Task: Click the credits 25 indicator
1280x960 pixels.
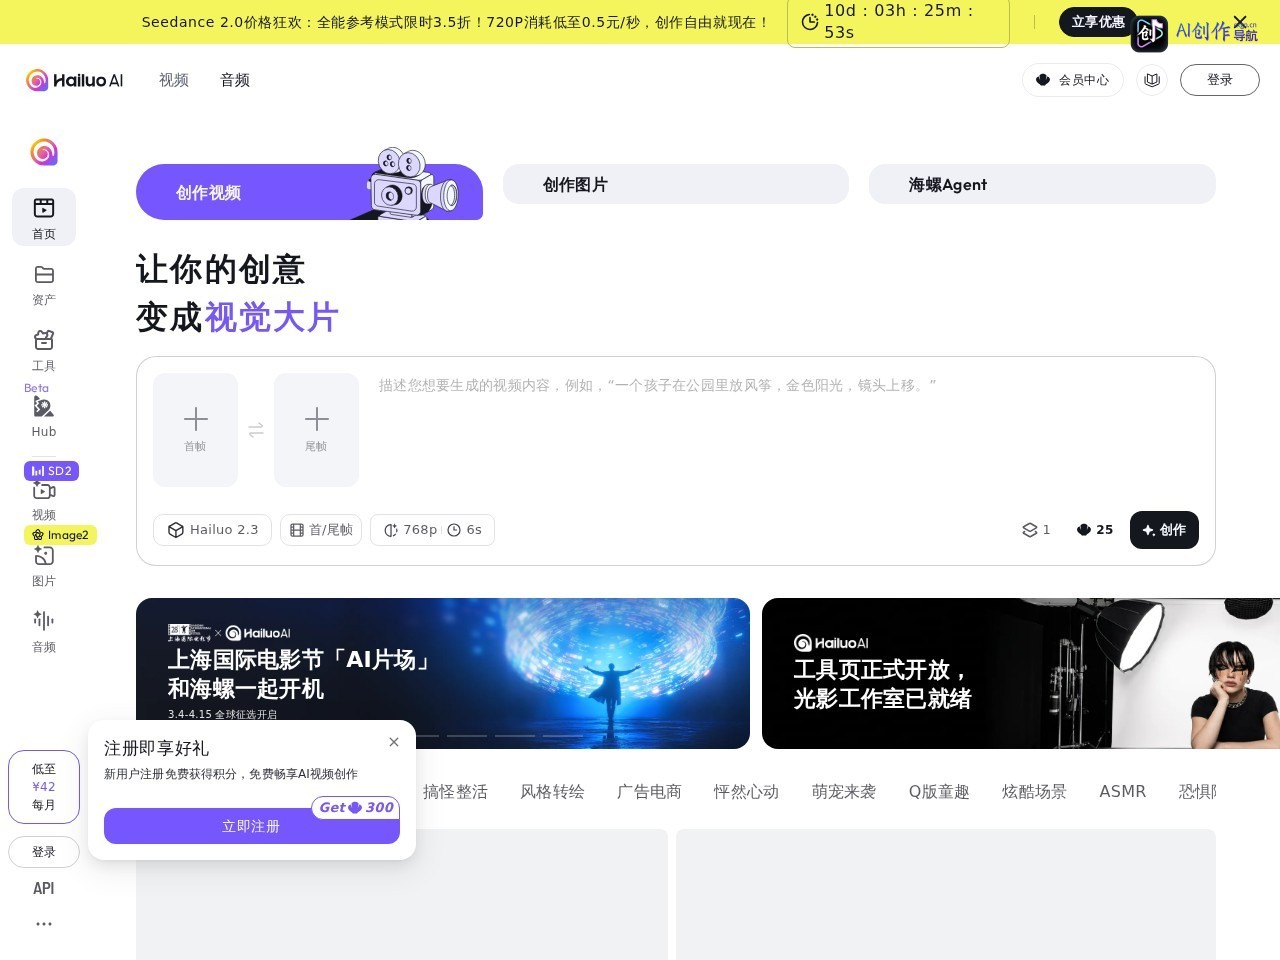Action: 1094,530
